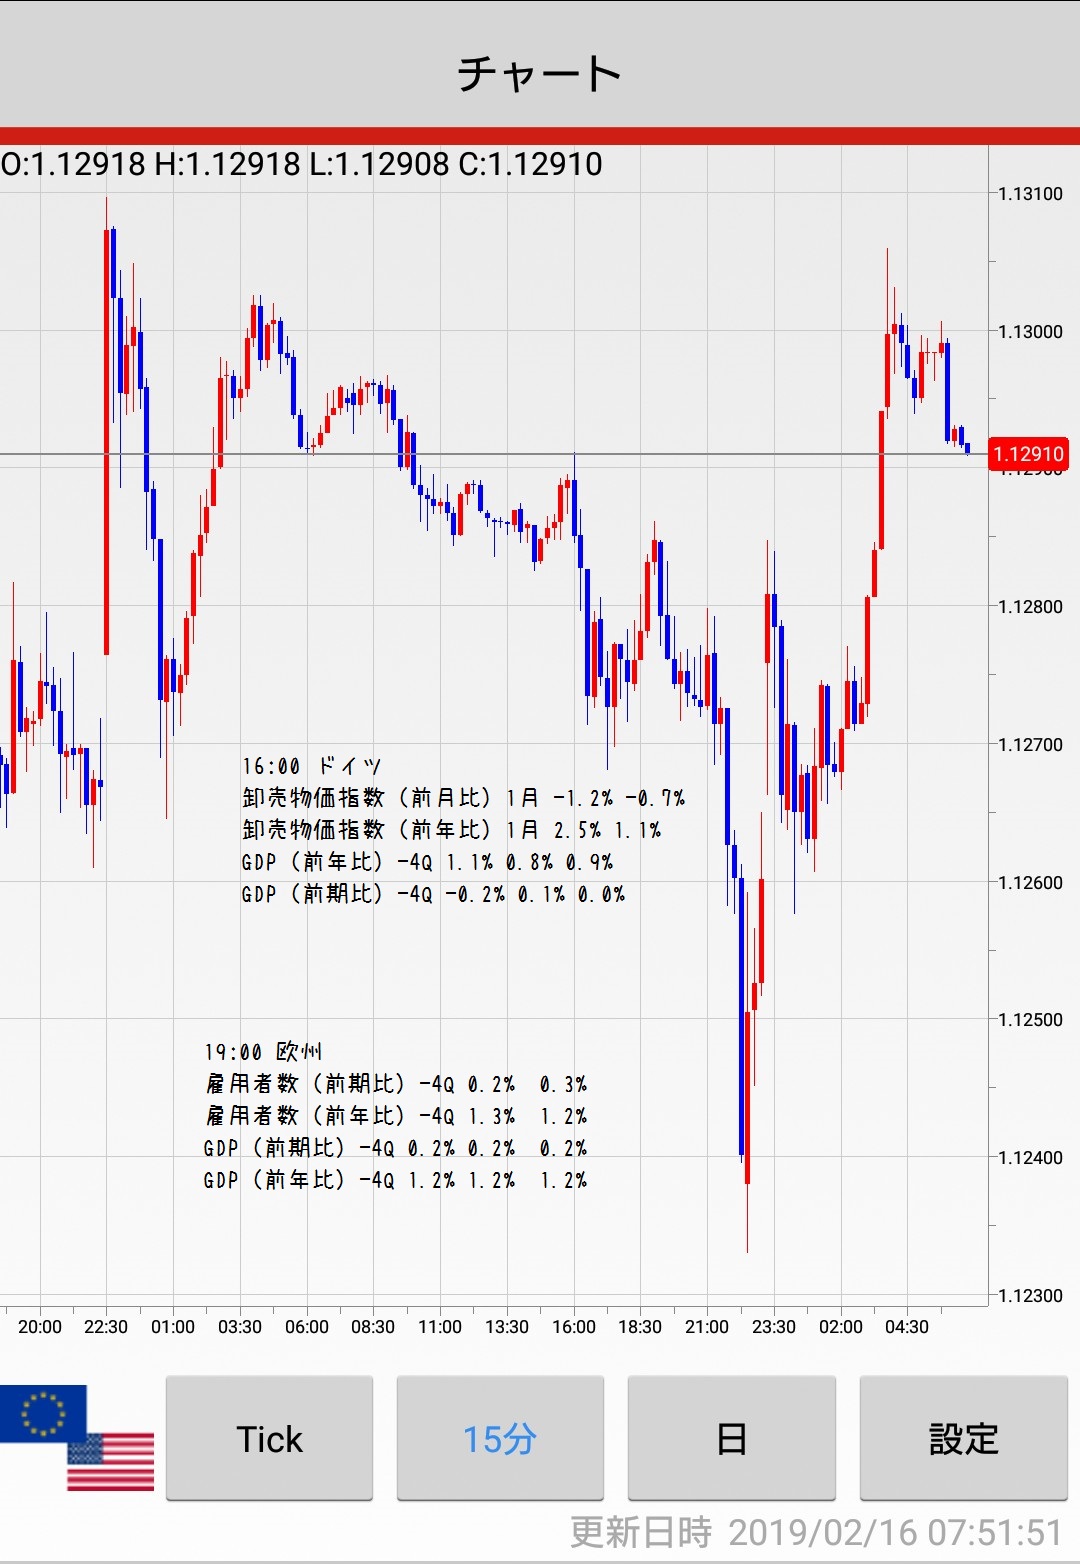Switch to the Tick chart view
The width and height of the screenshot is (1080, 1564).
(x=269, y=1439)
